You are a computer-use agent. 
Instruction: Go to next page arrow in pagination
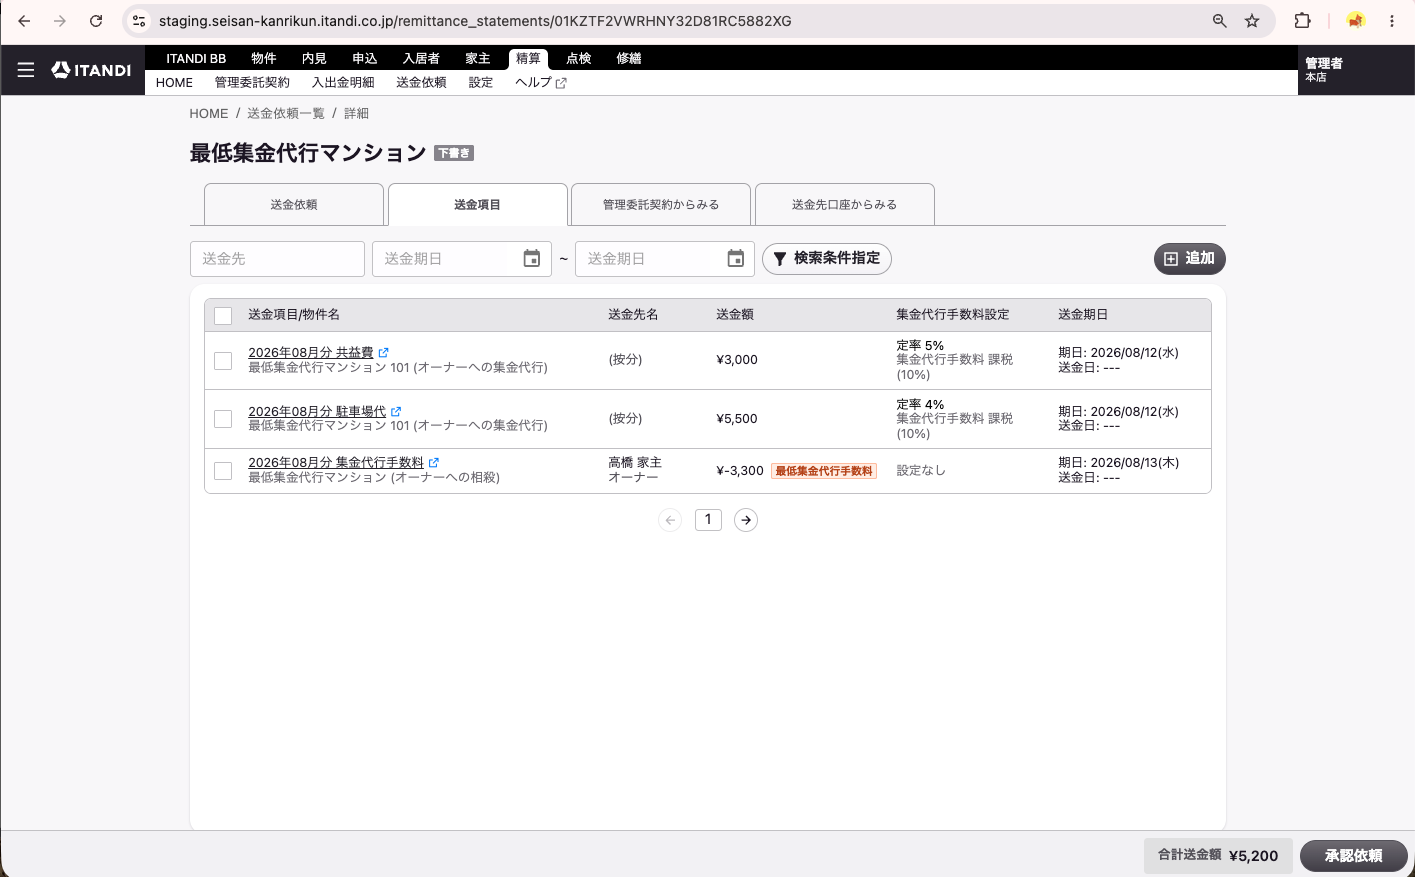coord(746,520)
